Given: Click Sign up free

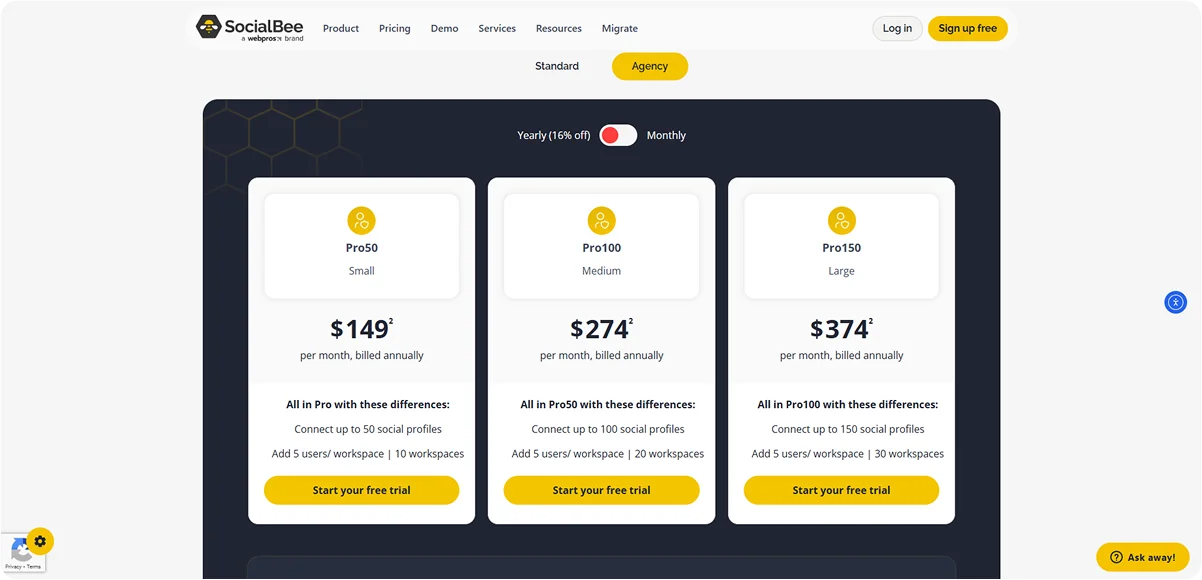Looking at the screenshot, I should (967, 28).
